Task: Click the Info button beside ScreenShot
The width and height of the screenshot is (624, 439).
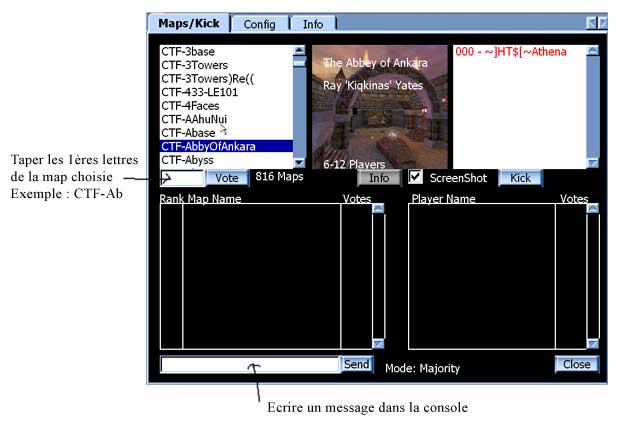Action: [379, 178]
